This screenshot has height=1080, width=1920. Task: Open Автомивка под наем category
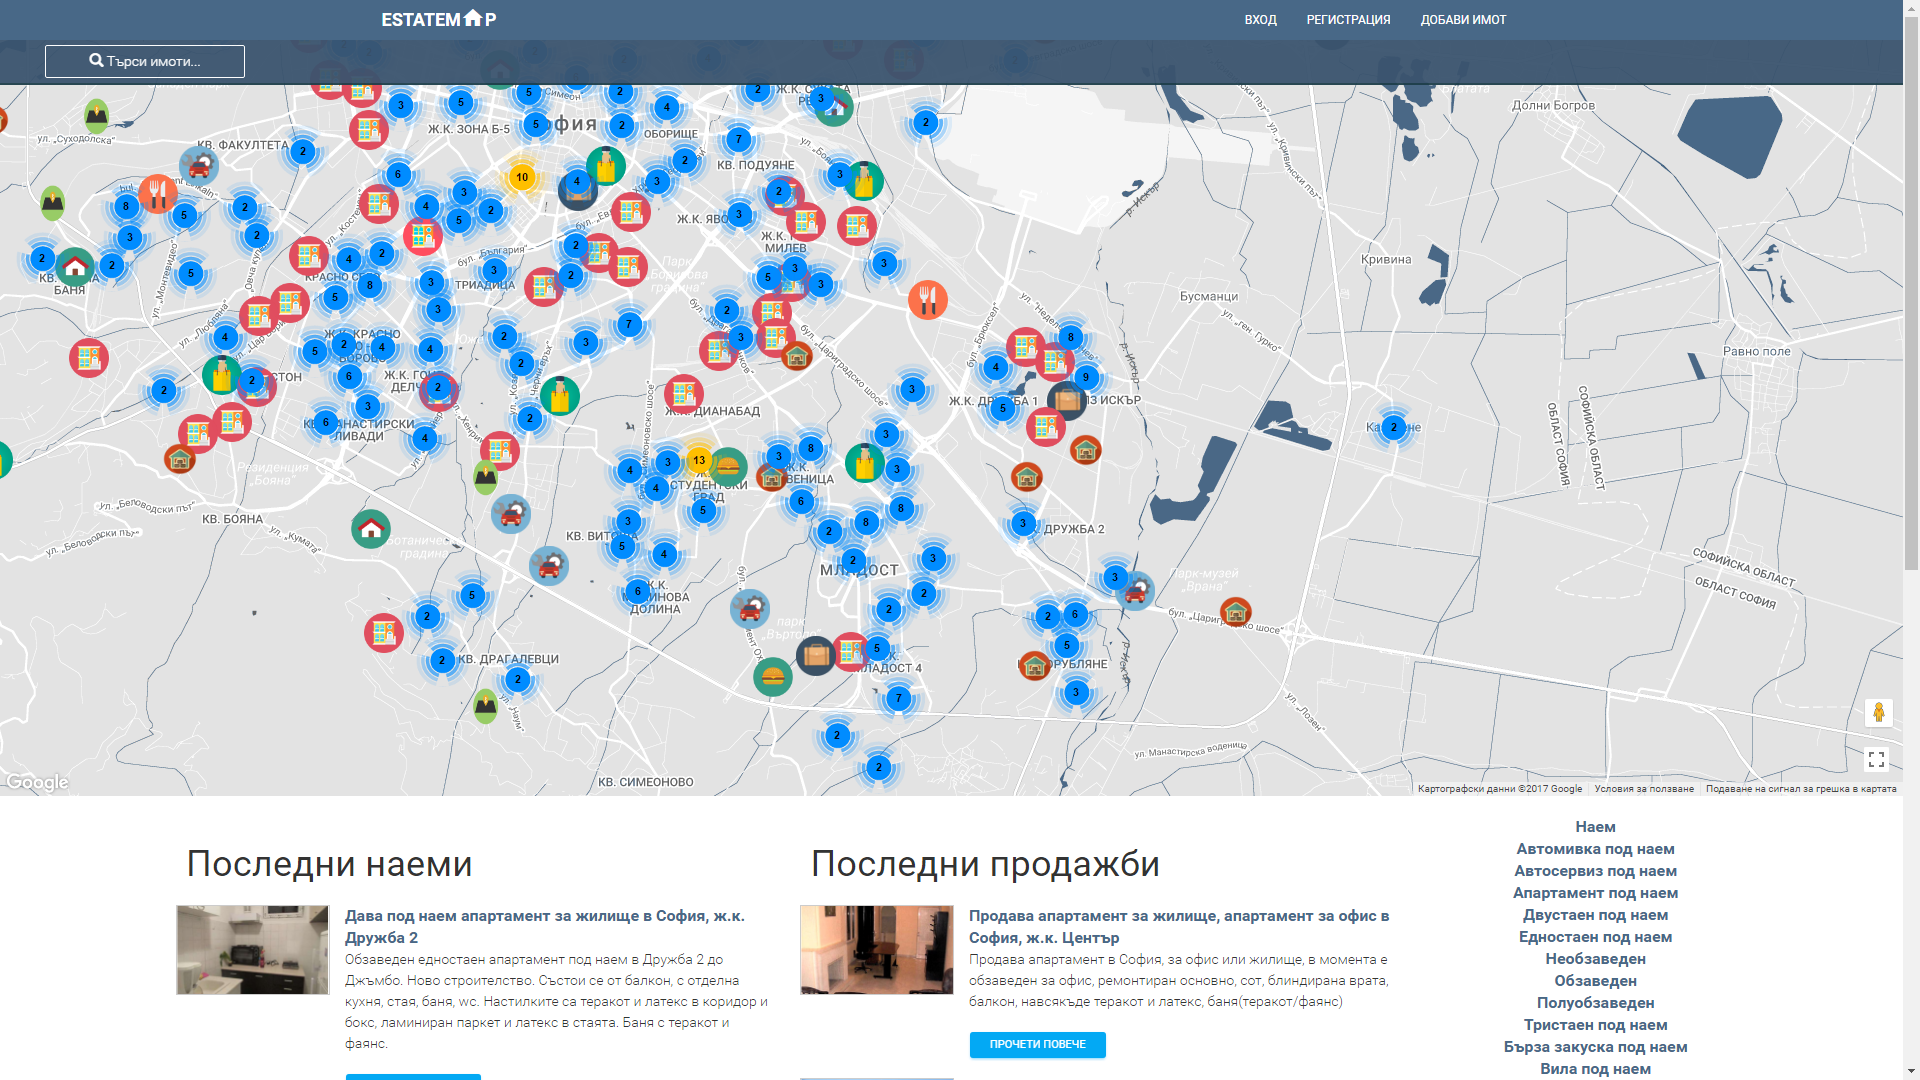coord(1595,849)
